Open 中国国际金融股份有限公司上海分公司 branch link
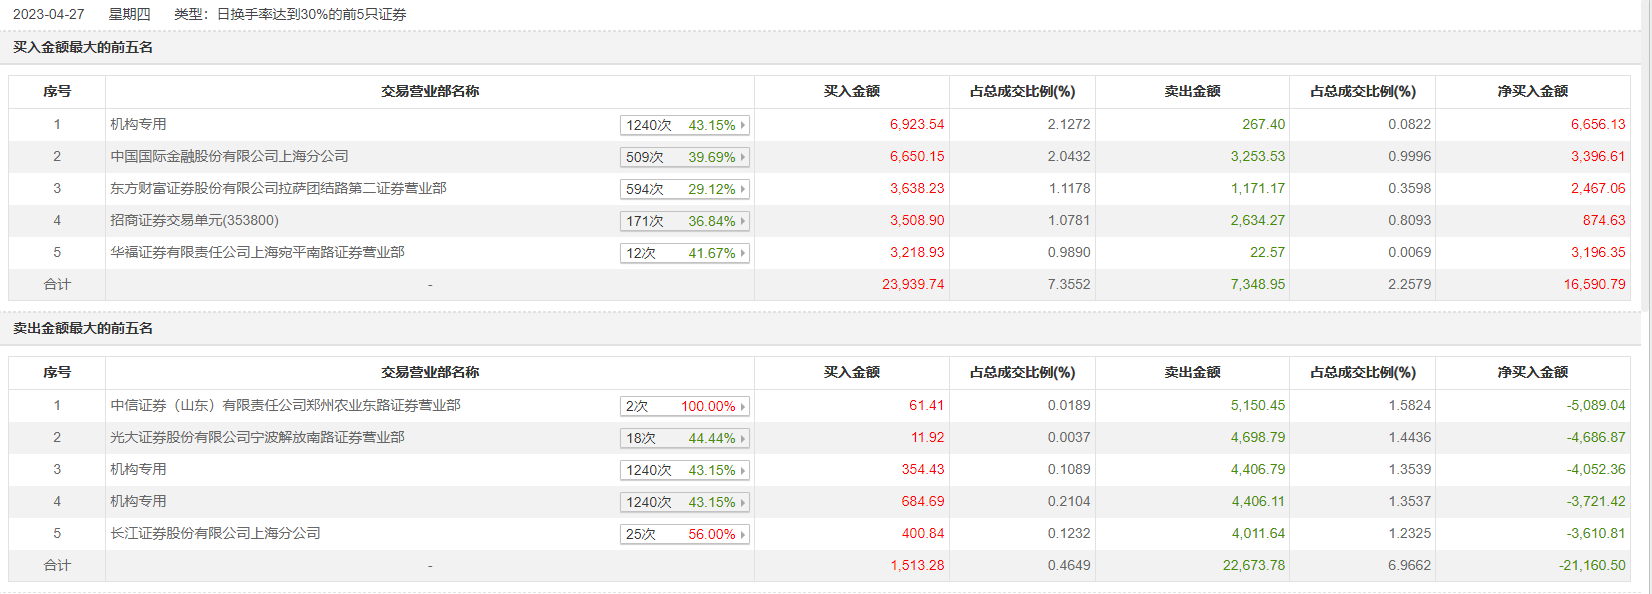The height and width of the screenshot is (594, 1652). click(229, 157)
